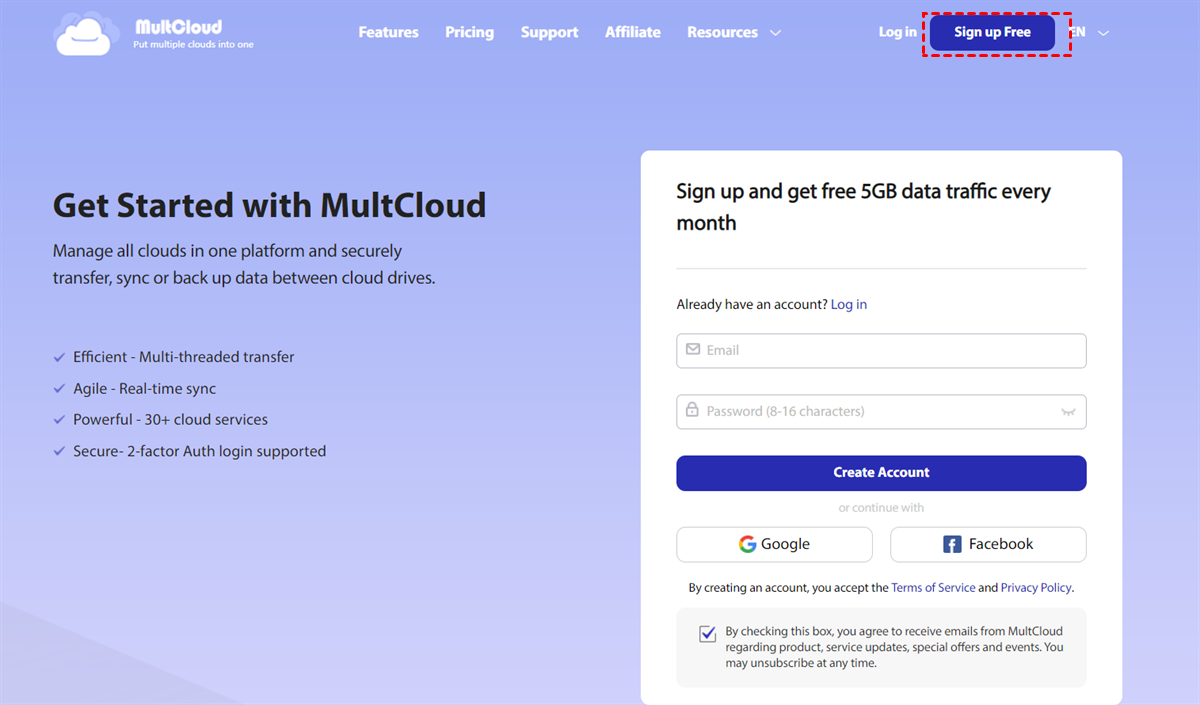Open the Terms of Service link
Viewport: 1200px width, 705px height.
click(933, 588)
